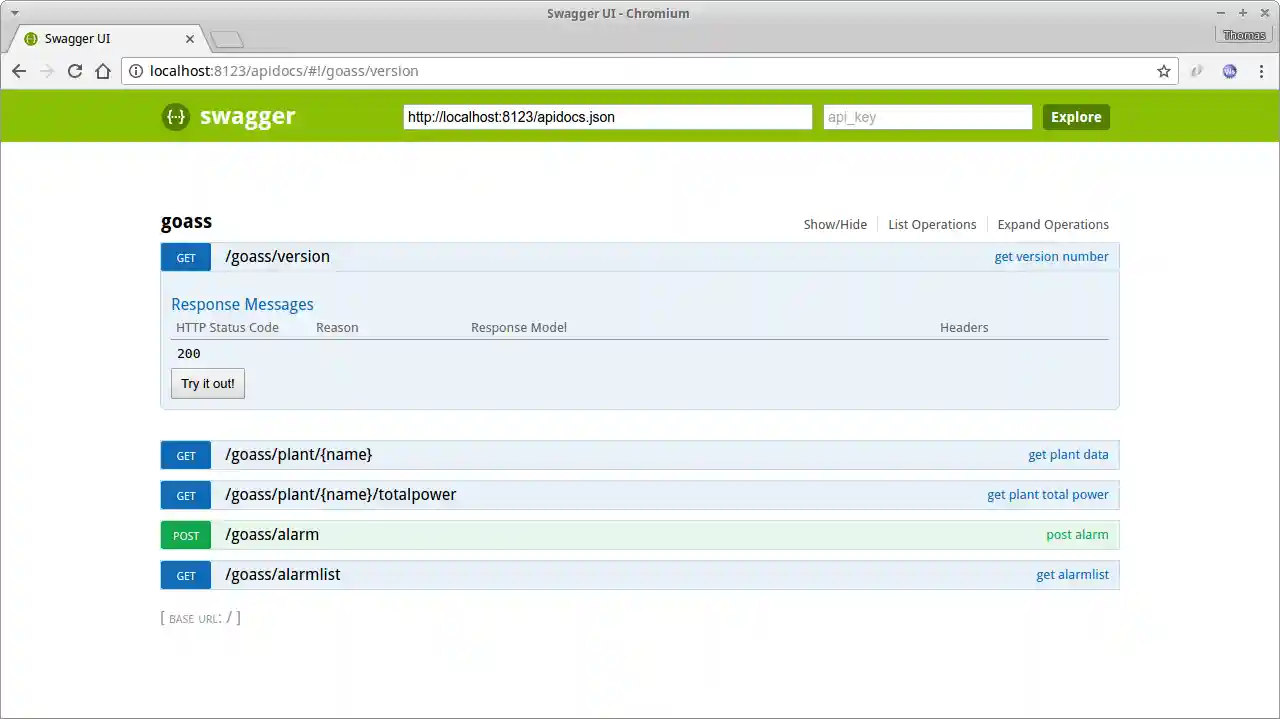Expand the /goass/alarmlist operation
The height and width of the screenshot is (719, 1280).
(x=281, y=574)
